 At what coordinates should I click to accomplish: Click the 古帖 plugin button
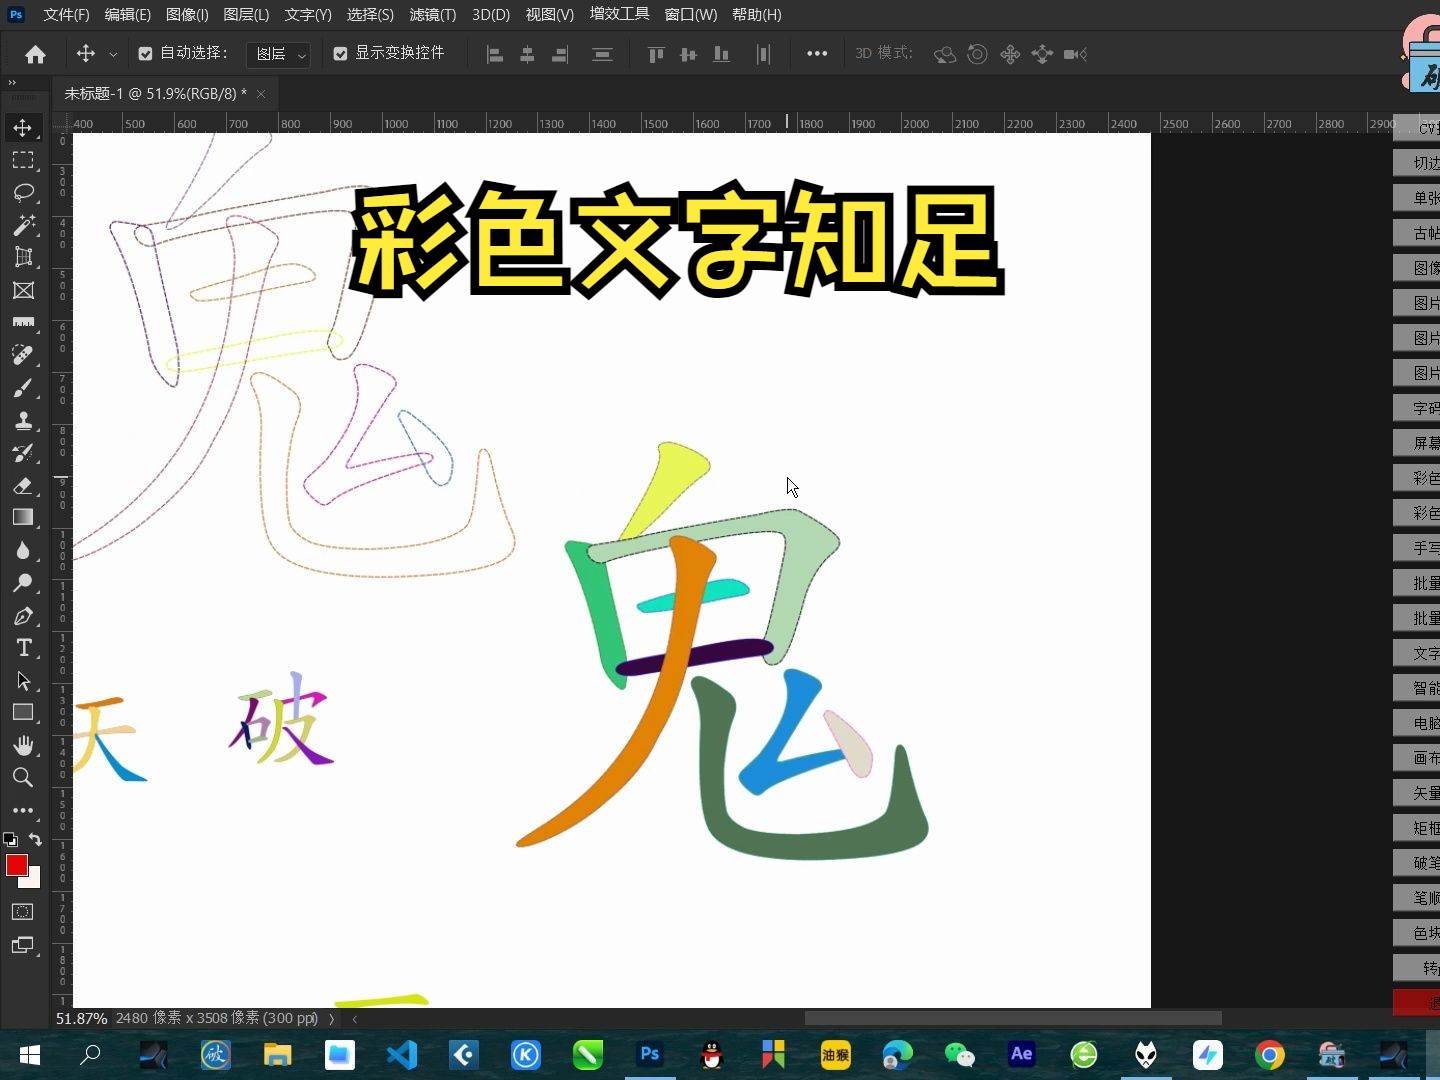[1418, 233]
